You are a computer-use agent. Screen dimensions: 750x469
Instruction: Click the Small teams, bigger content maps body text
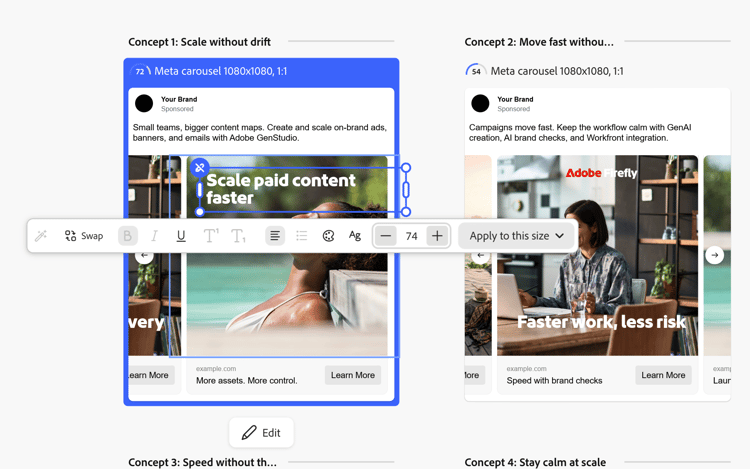click(260, 132)
